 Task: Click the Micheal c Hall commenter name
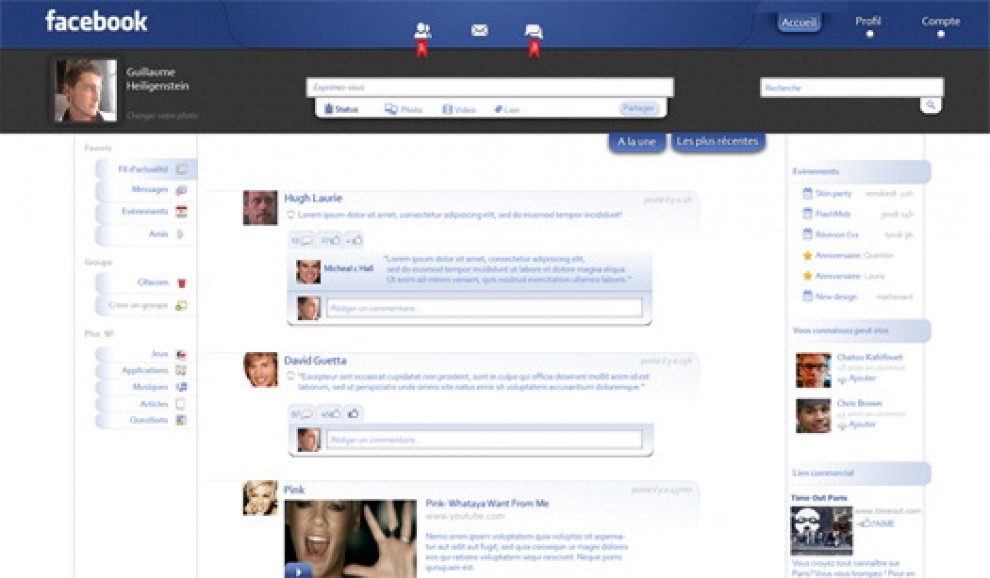349,268
